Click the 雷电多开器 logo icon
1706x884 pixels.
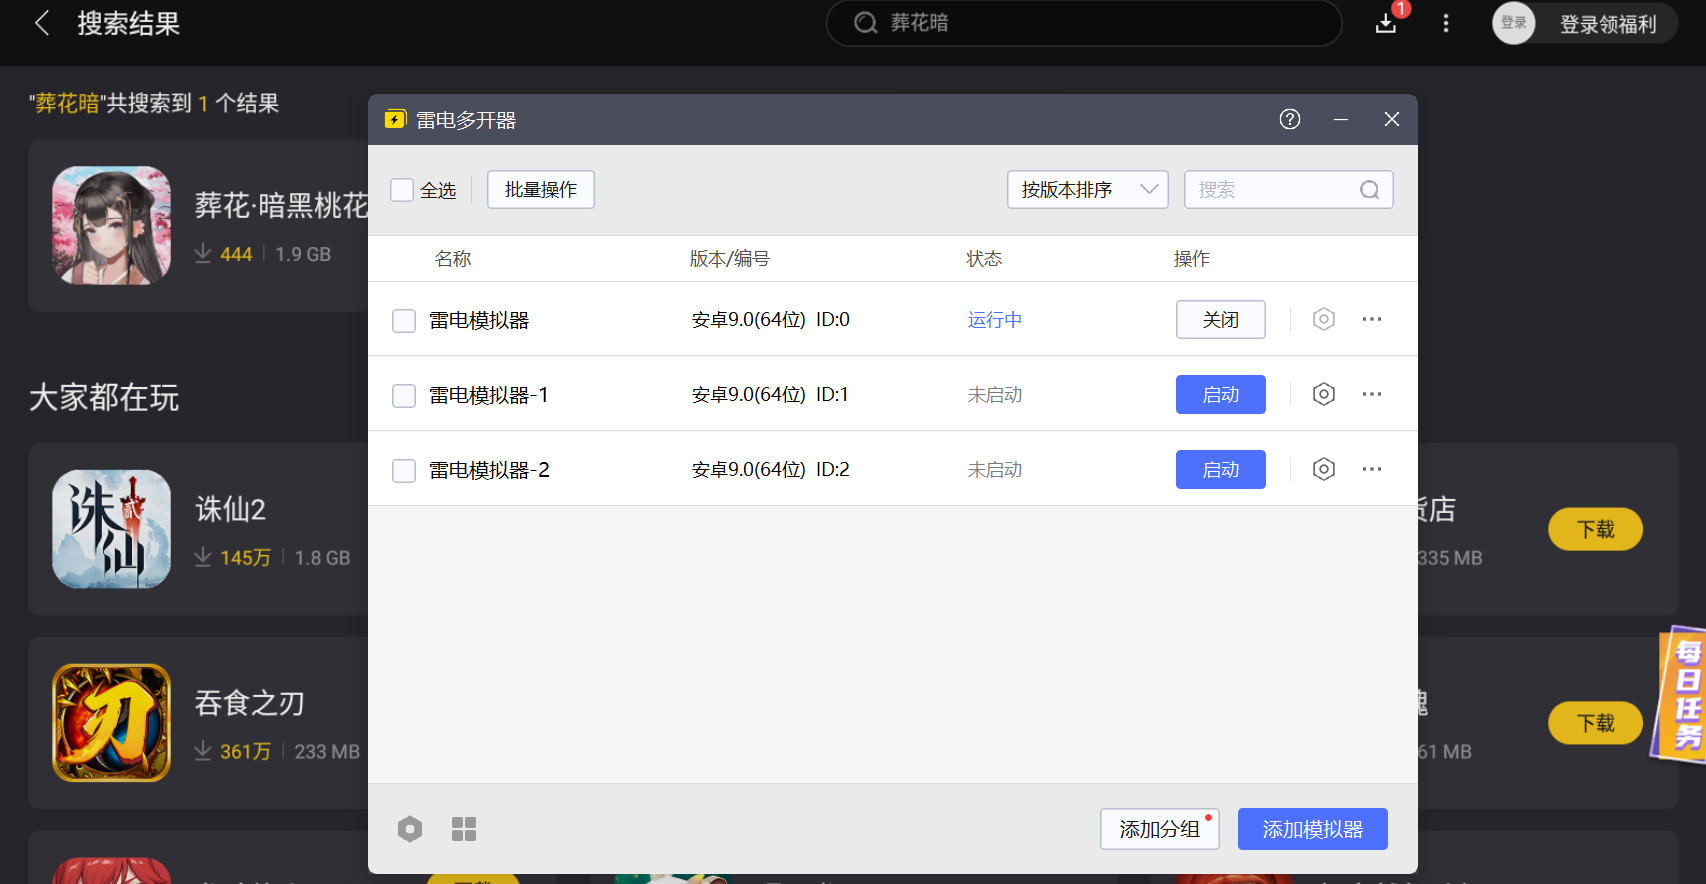395,120
